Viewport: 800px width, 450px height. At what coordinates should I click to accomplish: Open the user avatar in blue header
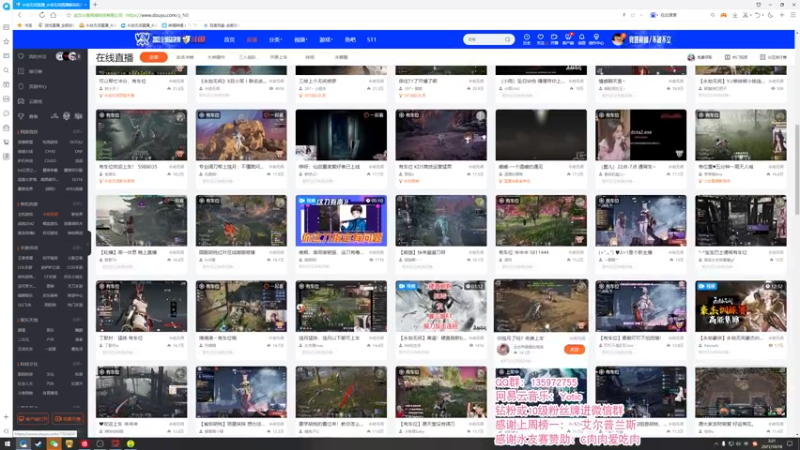pos(618,39)
